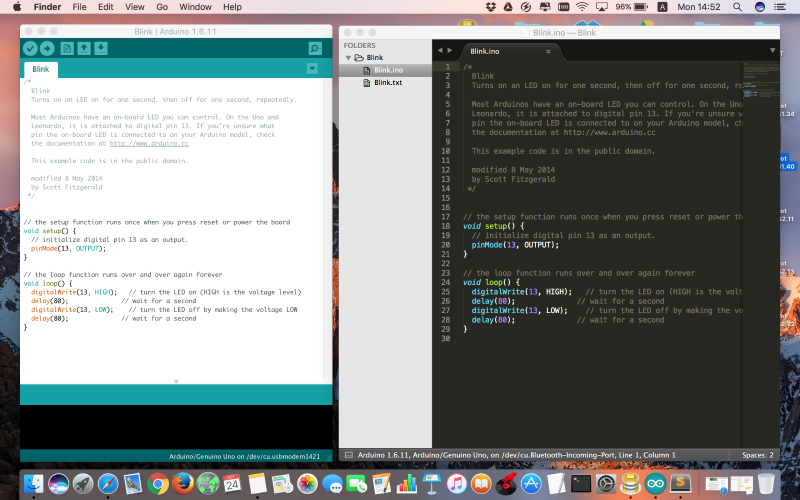The image size is (800, 500).
Task: Open Launchpad rocket in the Dock
Action: tap(83, 483)
